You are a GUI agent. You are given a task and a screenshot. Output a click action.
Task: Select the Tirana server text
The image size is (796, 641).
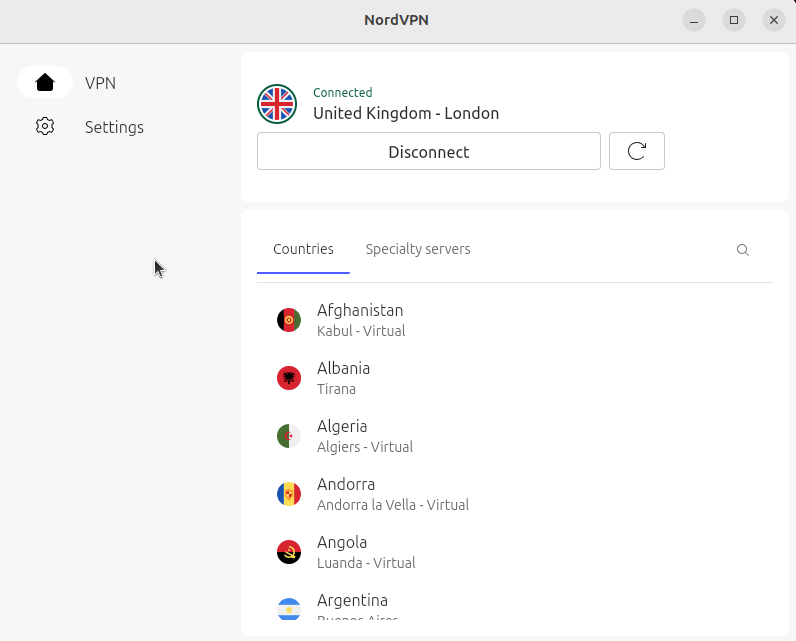pyautogui.click(x=336, y=389)
